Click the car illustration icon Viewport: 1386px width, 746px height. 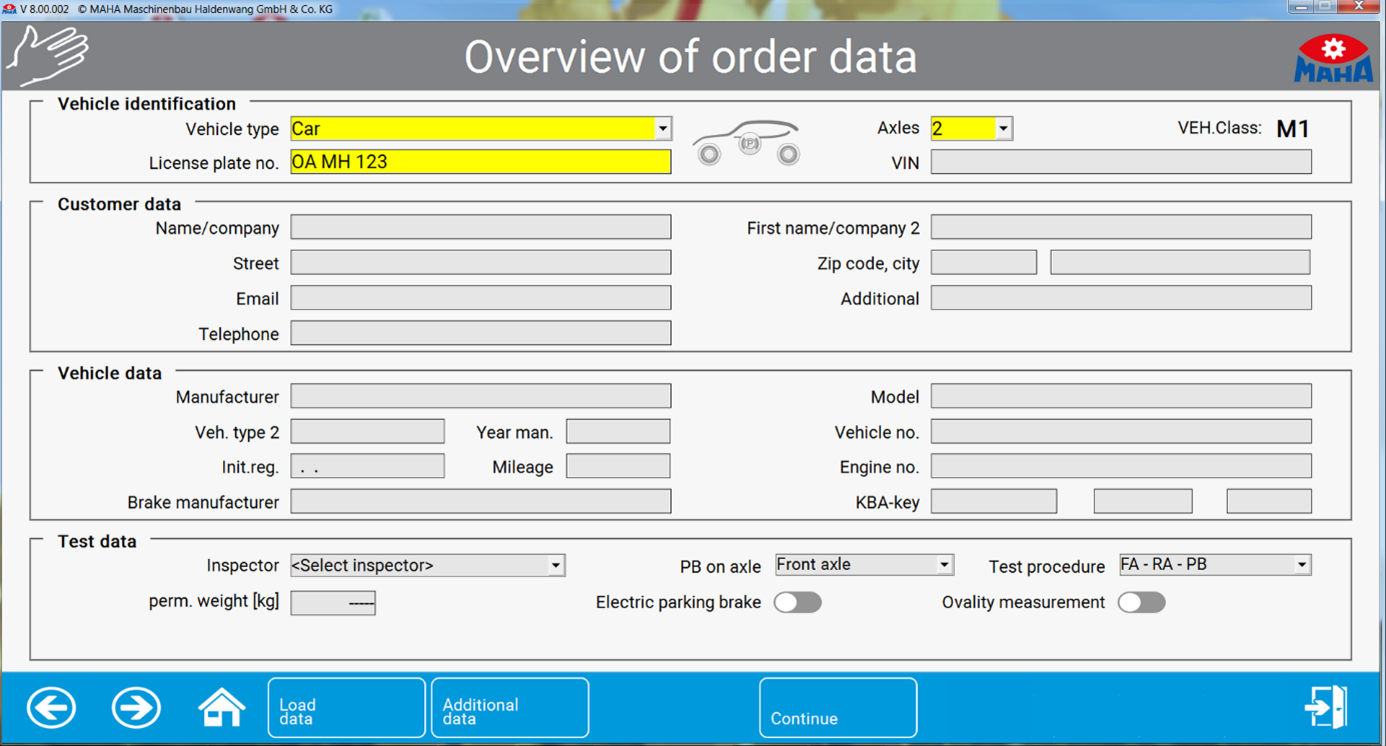coord(748,143)
